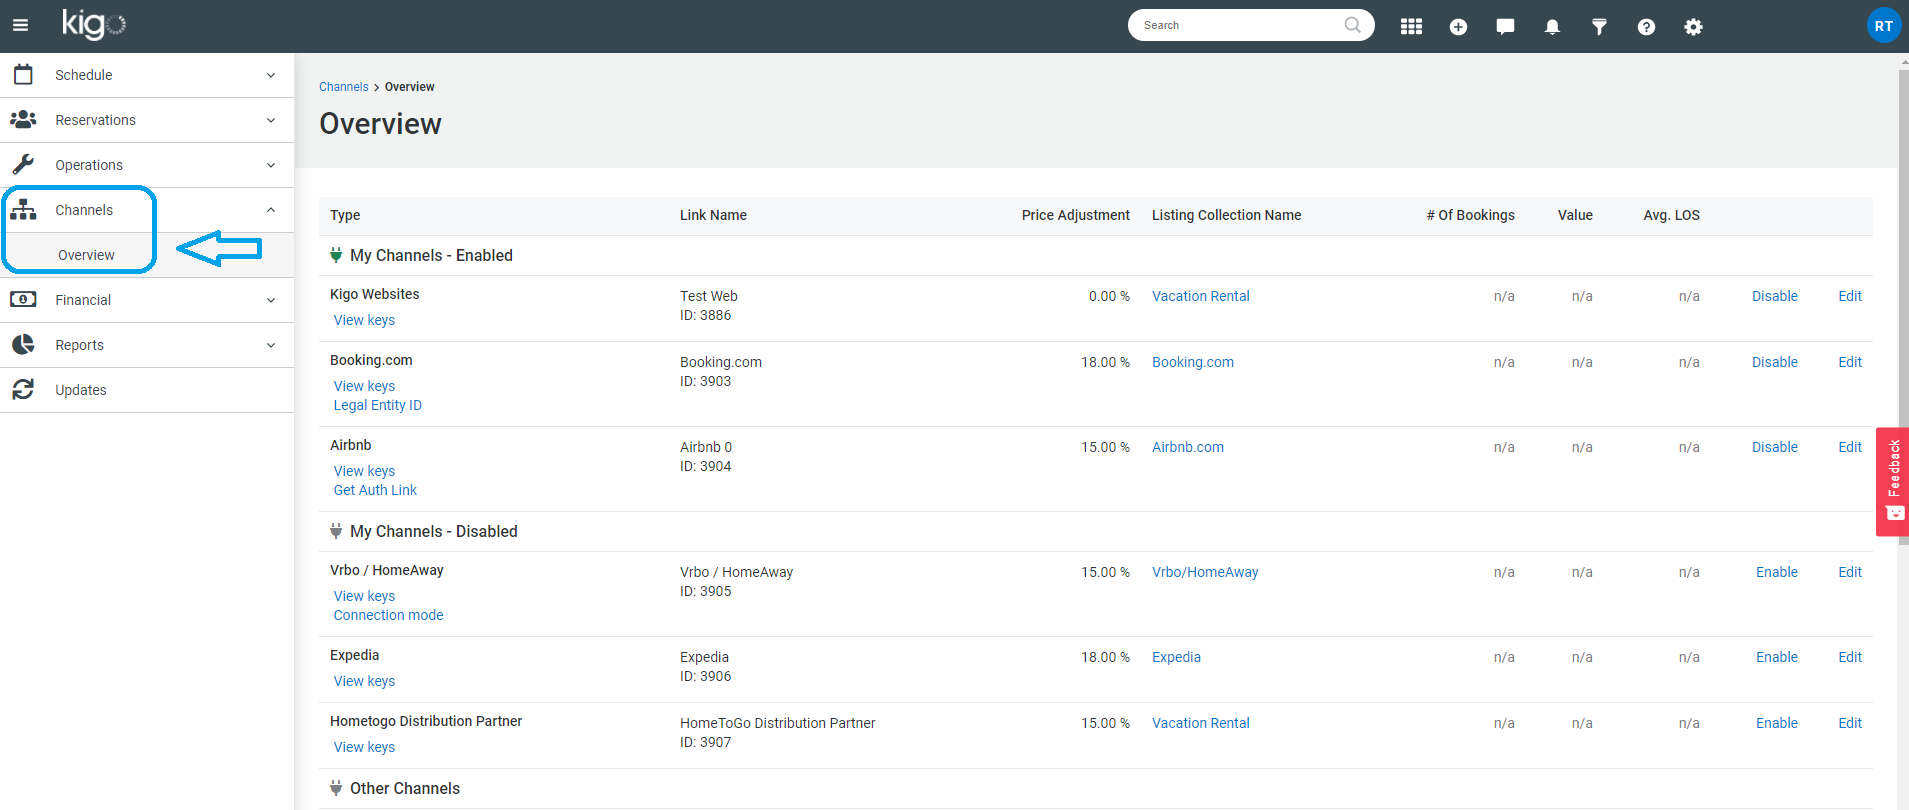
Task: Select Overview under Channels
Action: click(86, 255)
